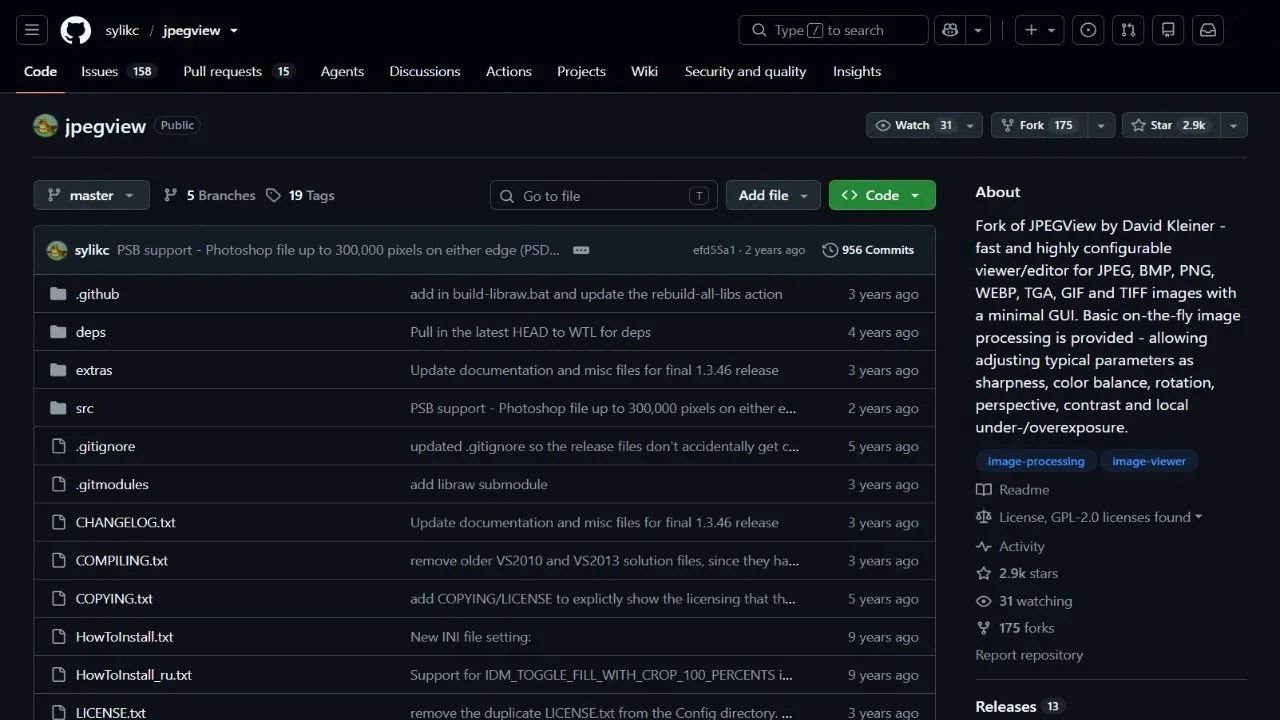
Task: View the 5 Branches link
Action: (x=210, y=195)
